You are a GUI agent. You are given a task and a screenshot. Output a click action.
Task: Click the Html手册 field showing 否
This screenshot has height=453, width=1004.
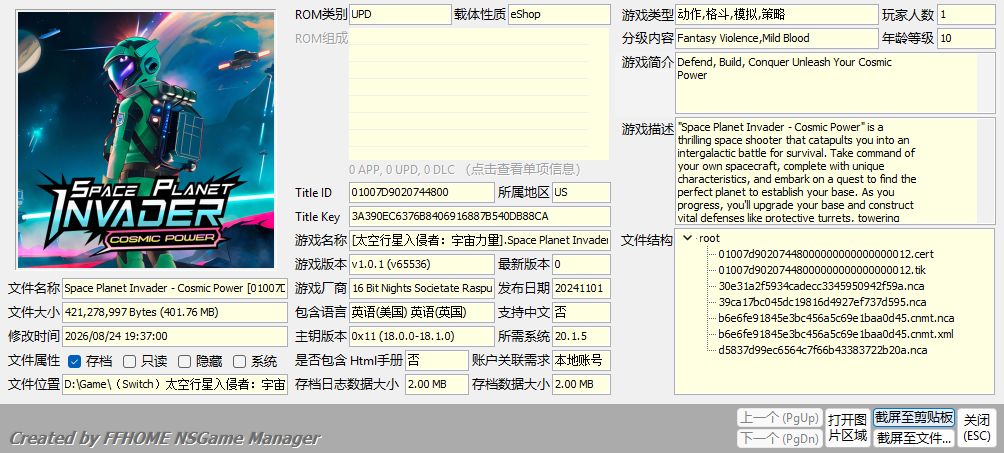point(437,360)
